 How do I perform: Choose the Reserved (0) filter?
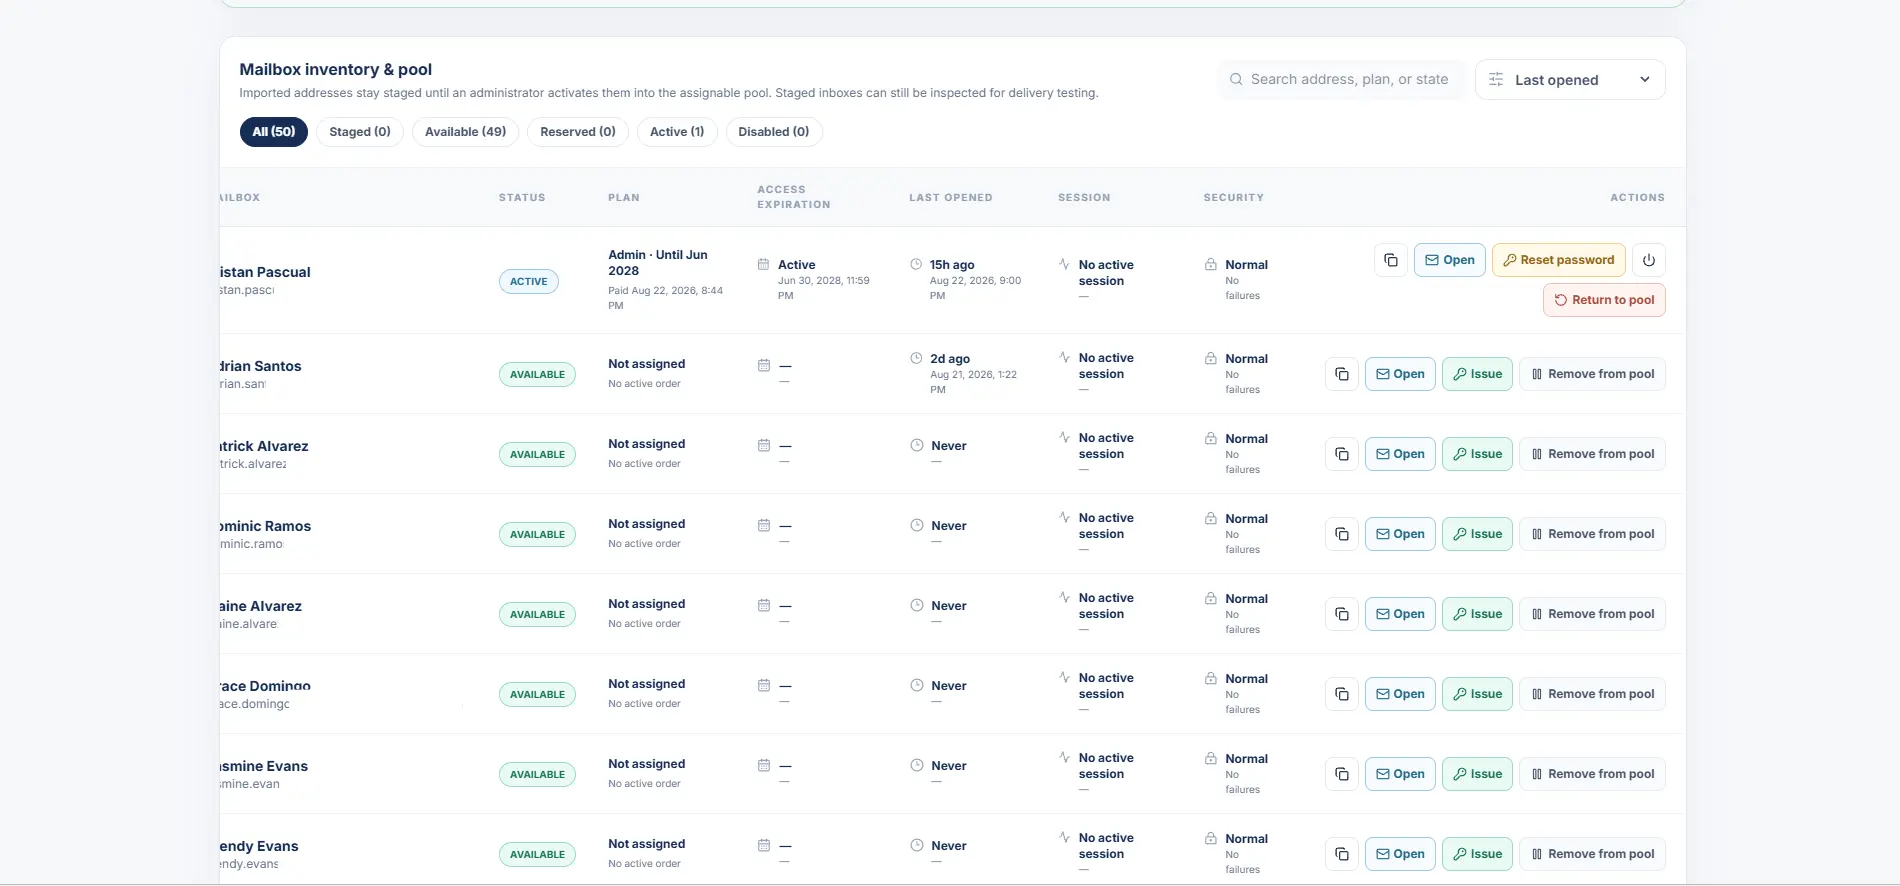coord(578,132)
